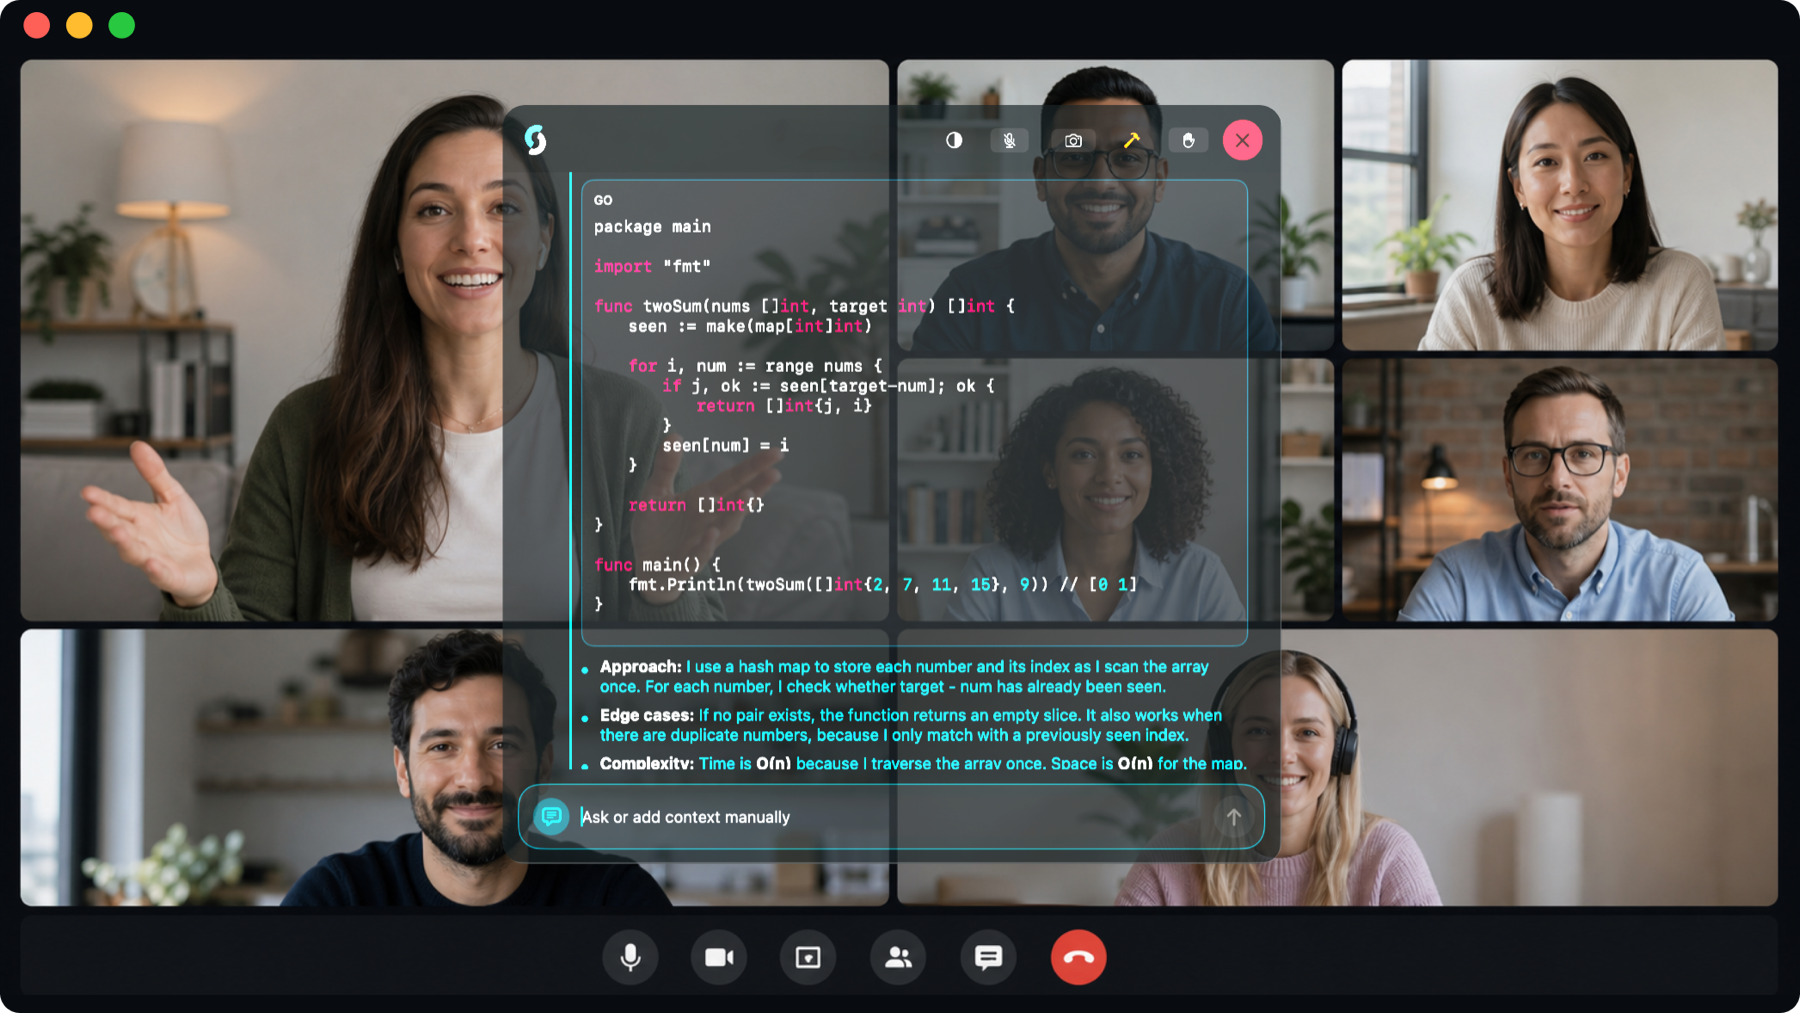Send the message with the up arrow button
Image resolution: width=1800 pixels, height=1013 pixels.
pyautogui.click(x=1233, y=817)
